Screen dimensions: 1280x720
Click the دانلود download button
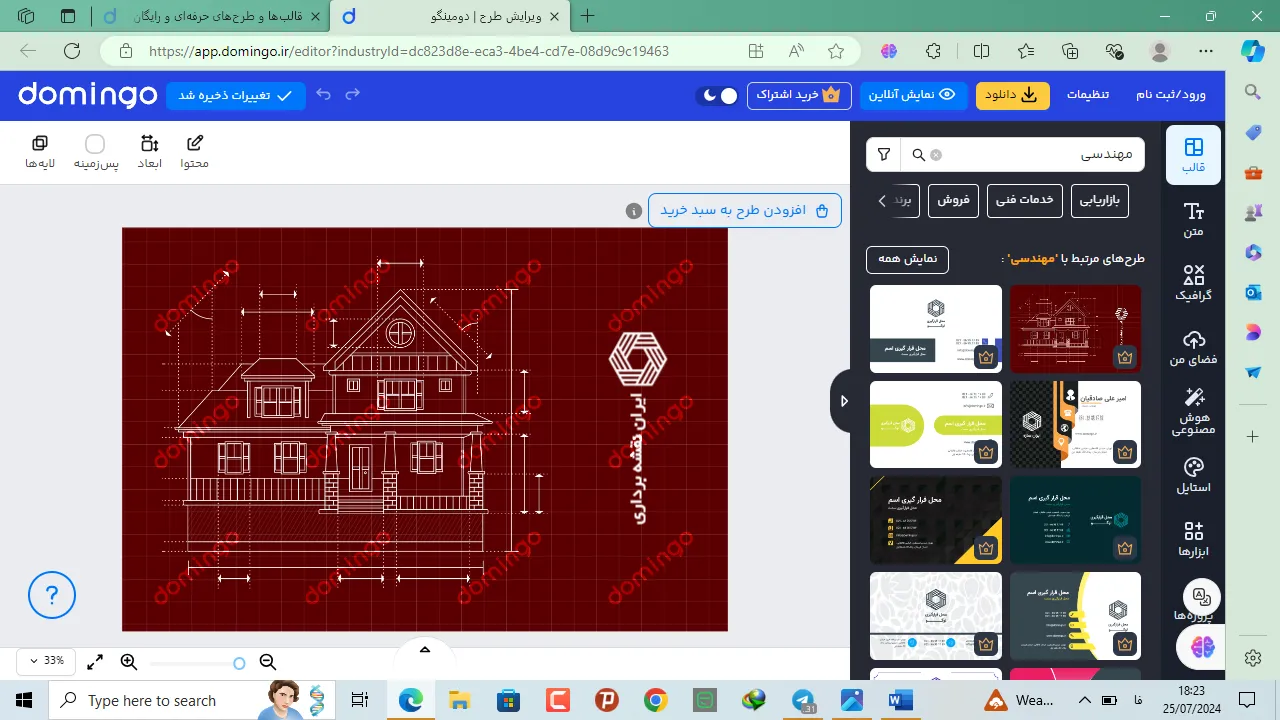coord(1013,95)
